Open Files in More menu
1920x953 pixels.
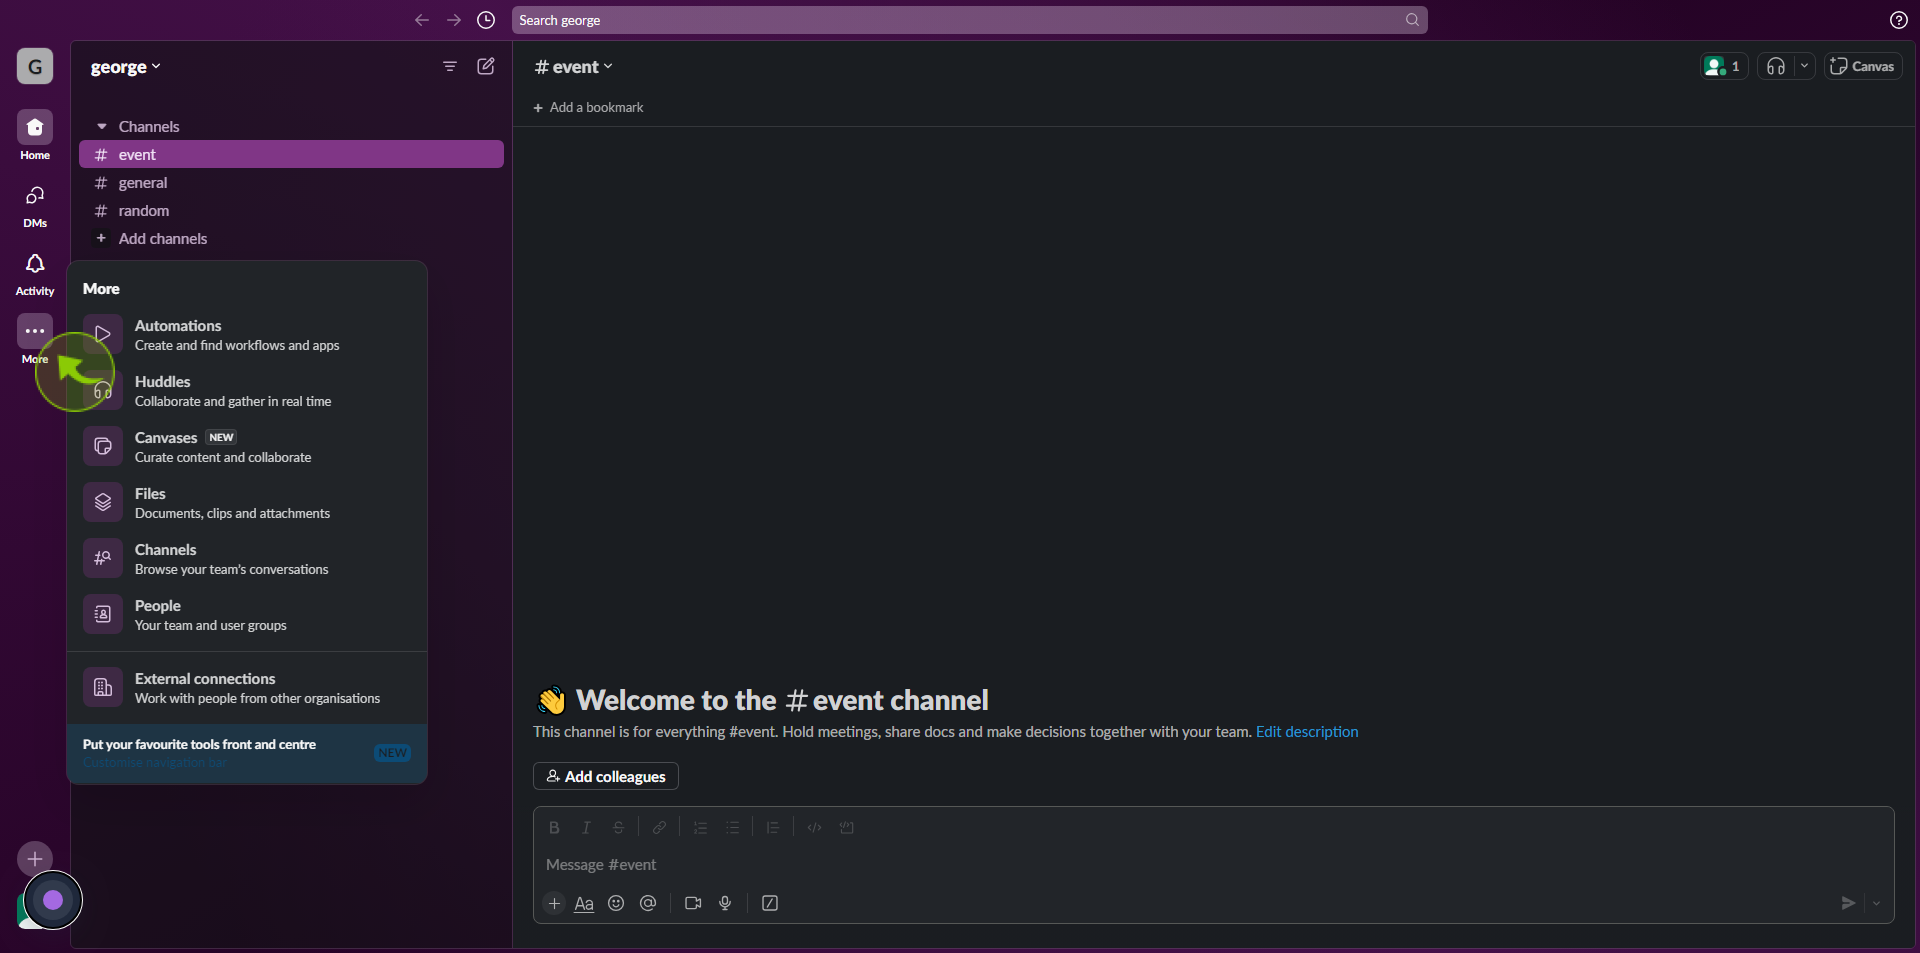point(247,503)
